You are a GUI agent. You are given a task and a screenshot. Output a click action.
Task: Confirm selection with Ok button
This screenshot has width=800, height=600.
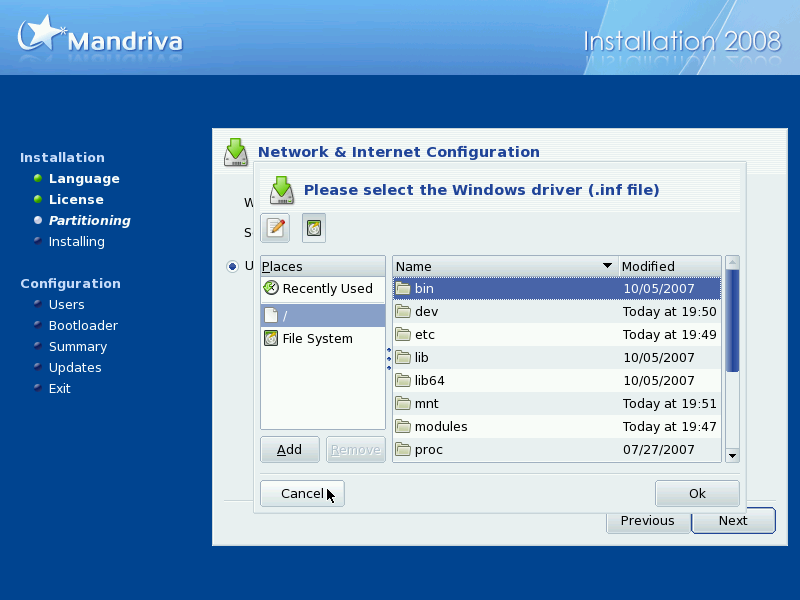(x=697, y=493)
